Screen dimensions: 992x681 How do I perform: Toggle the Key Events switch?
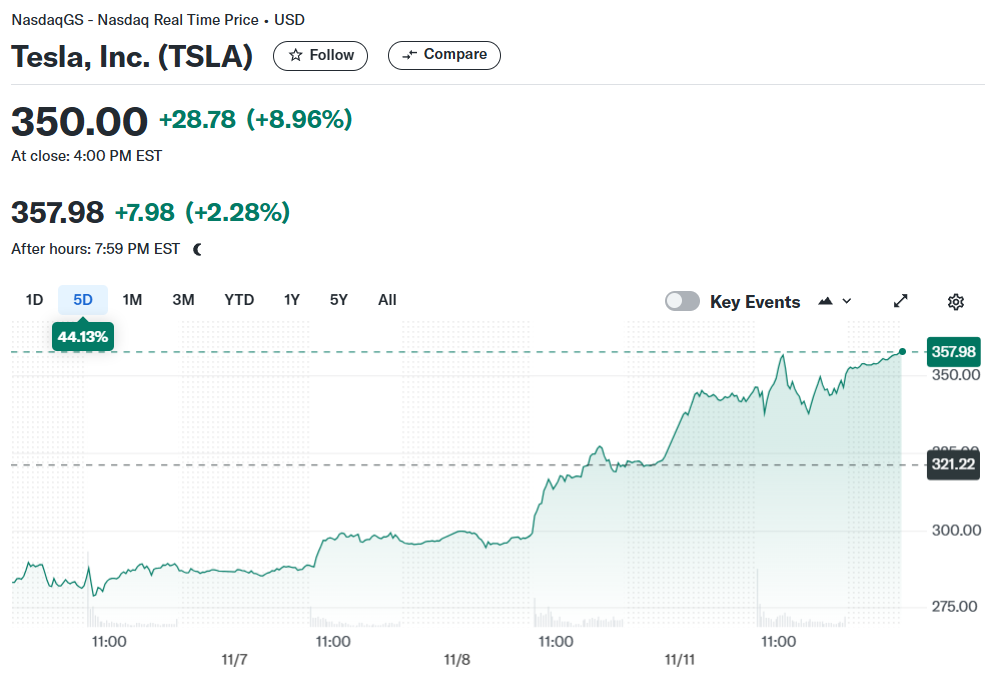(682, 301)
